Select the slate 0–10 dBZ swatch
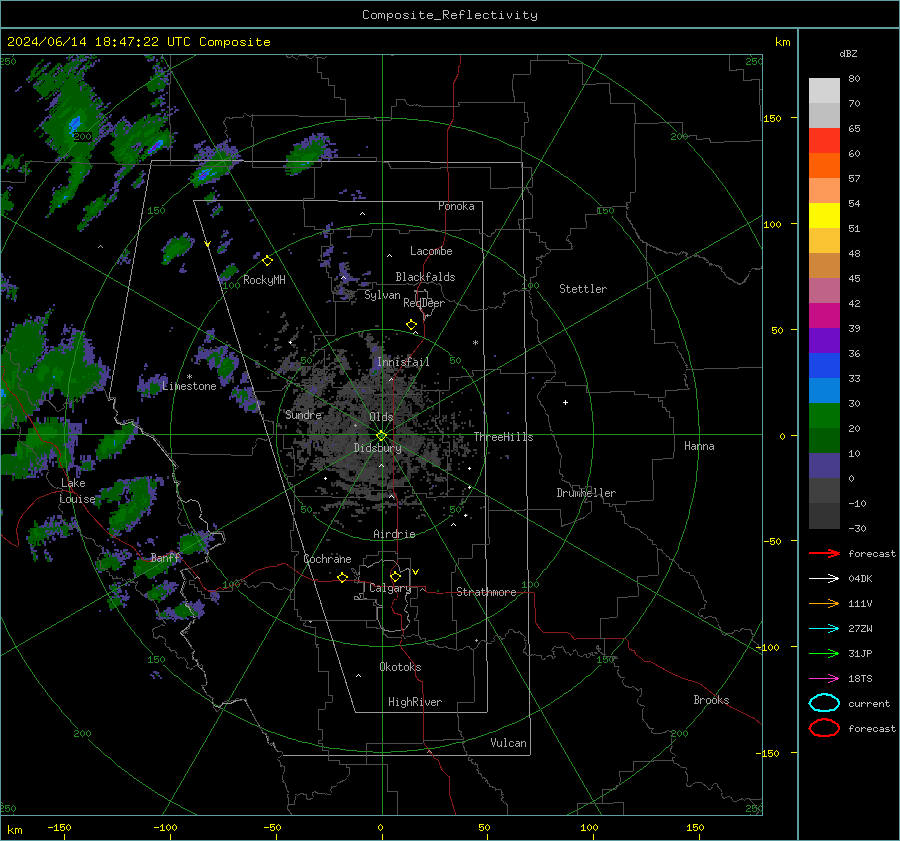 824,466
